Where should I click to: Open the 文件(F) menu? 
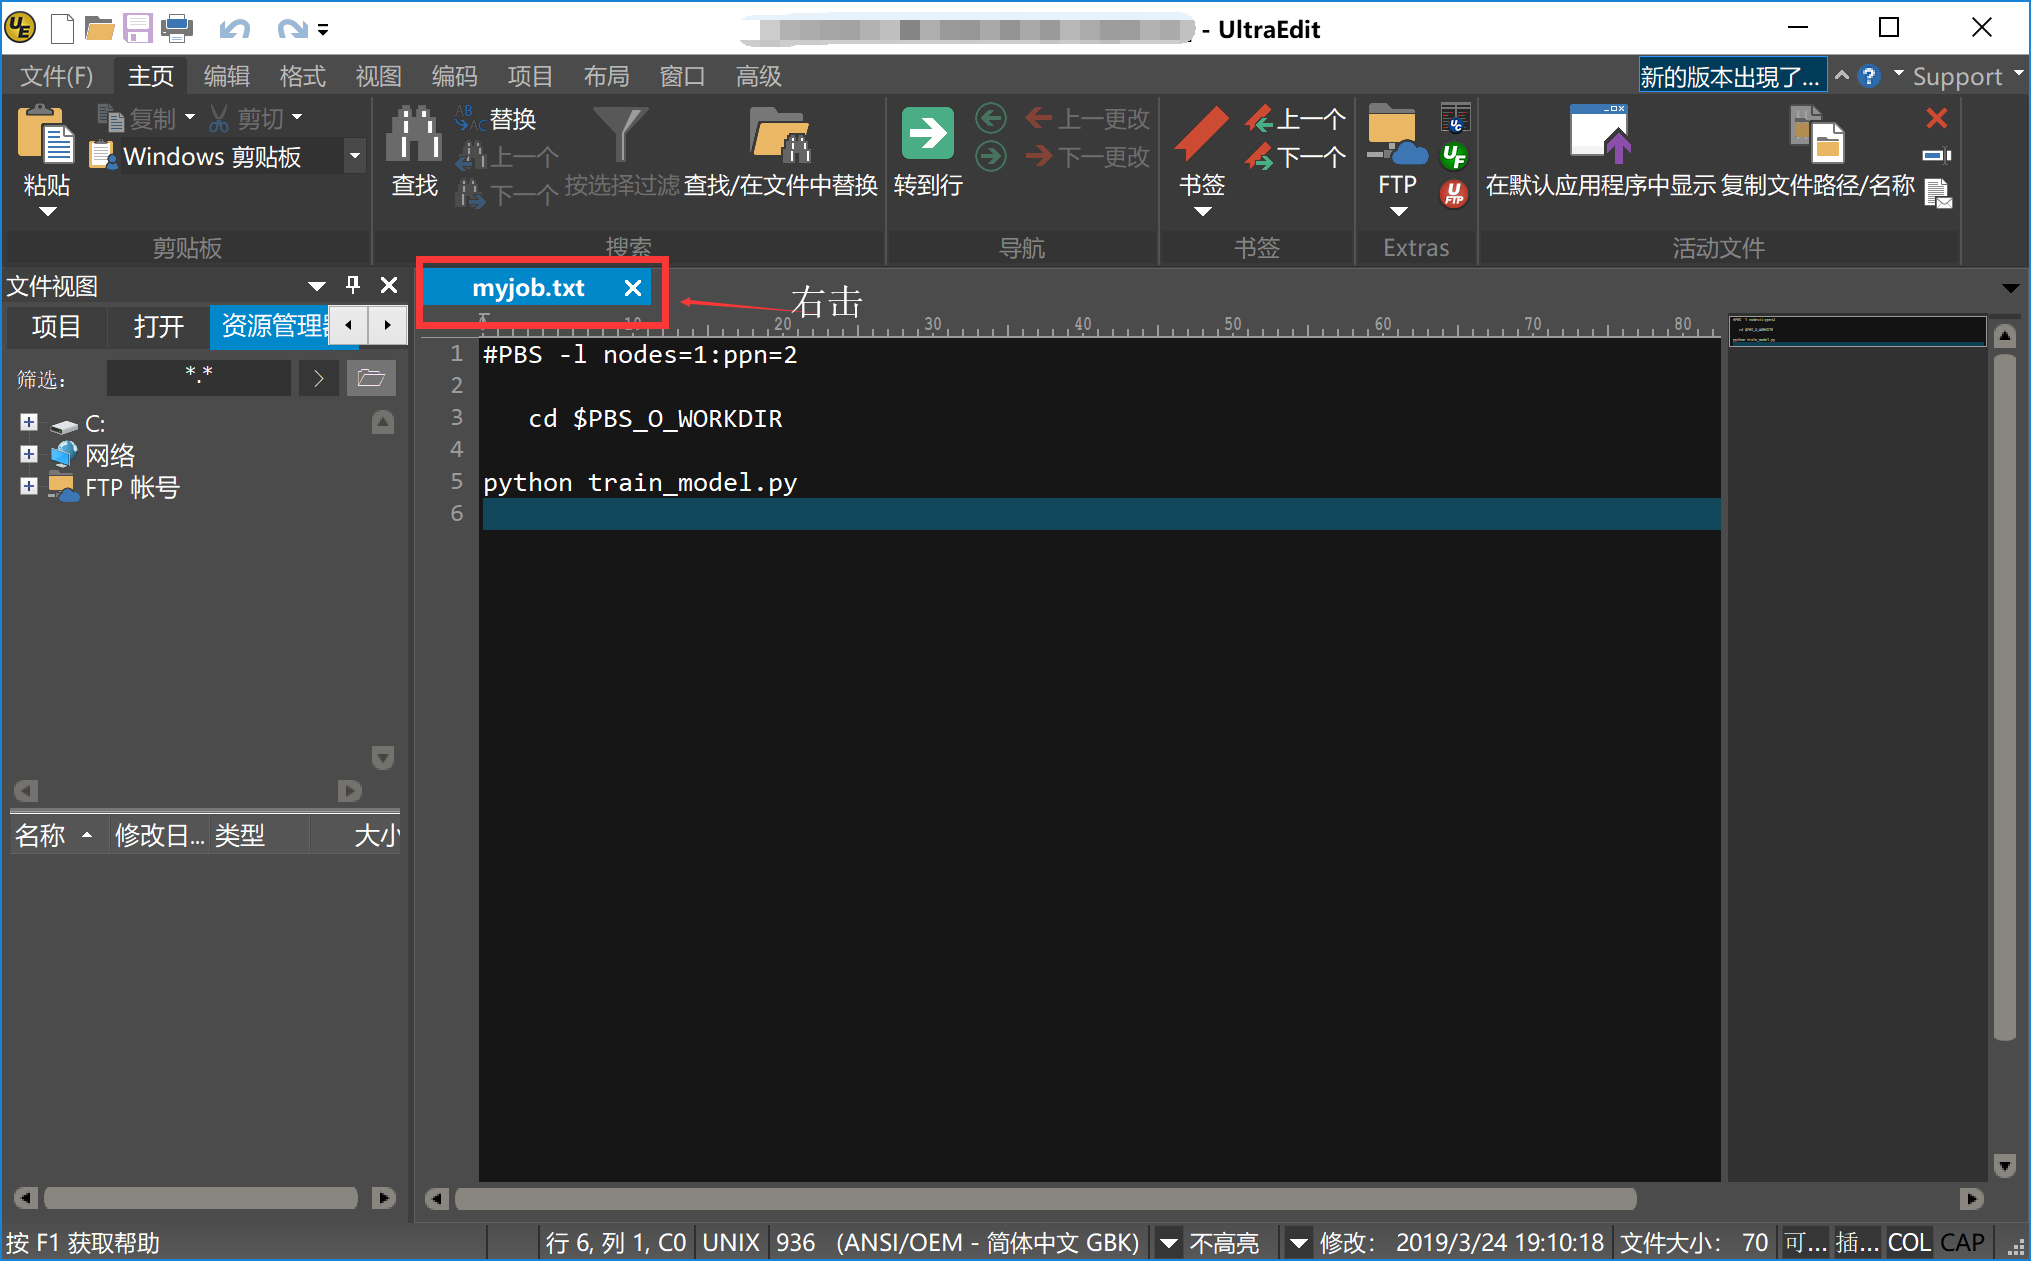pos(57,76)
